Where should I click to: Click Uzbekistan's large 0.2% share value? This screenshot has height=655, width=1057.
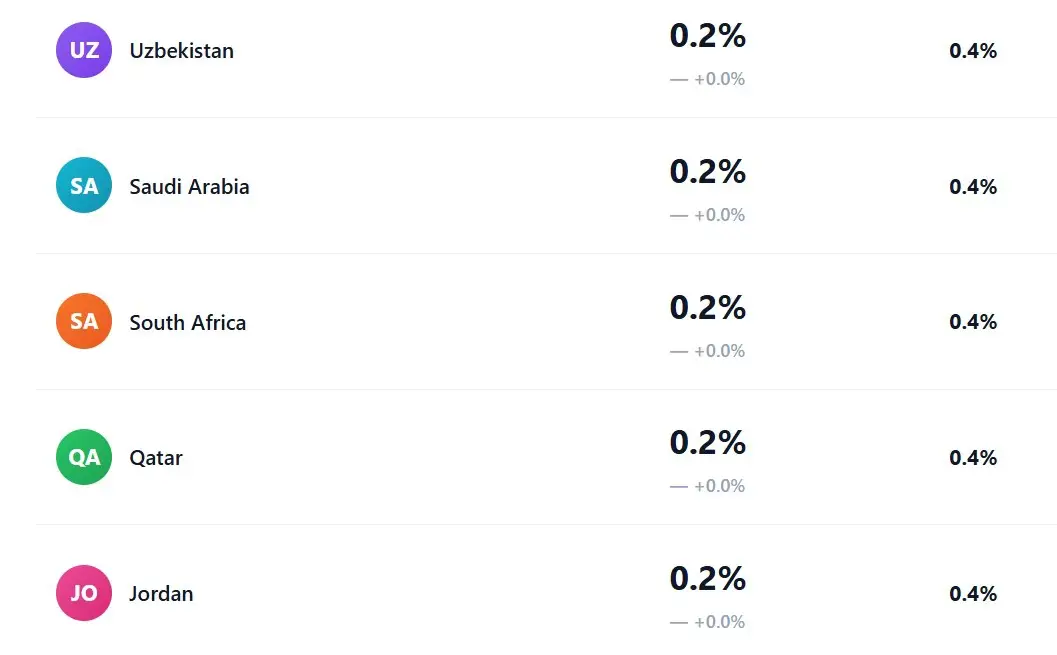pyautogui.click(x=708, y=36)
